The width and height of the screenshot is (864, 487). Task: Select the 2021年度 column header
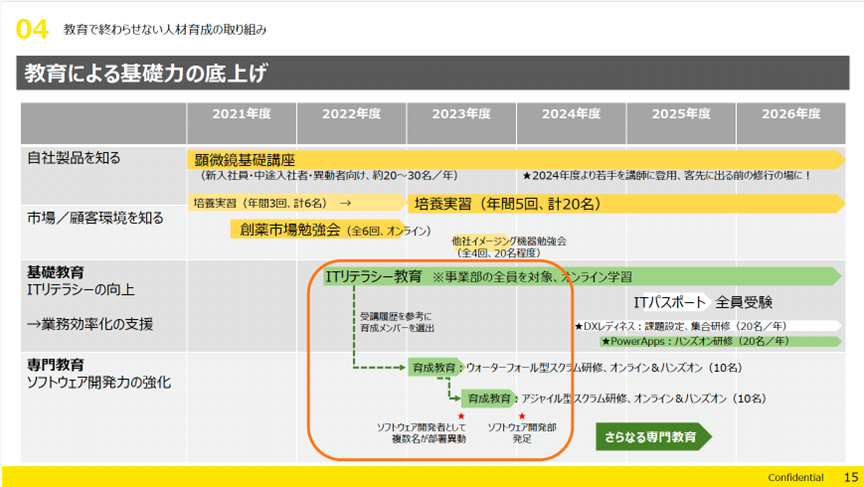pyautogui.click(x=241, y=114)
